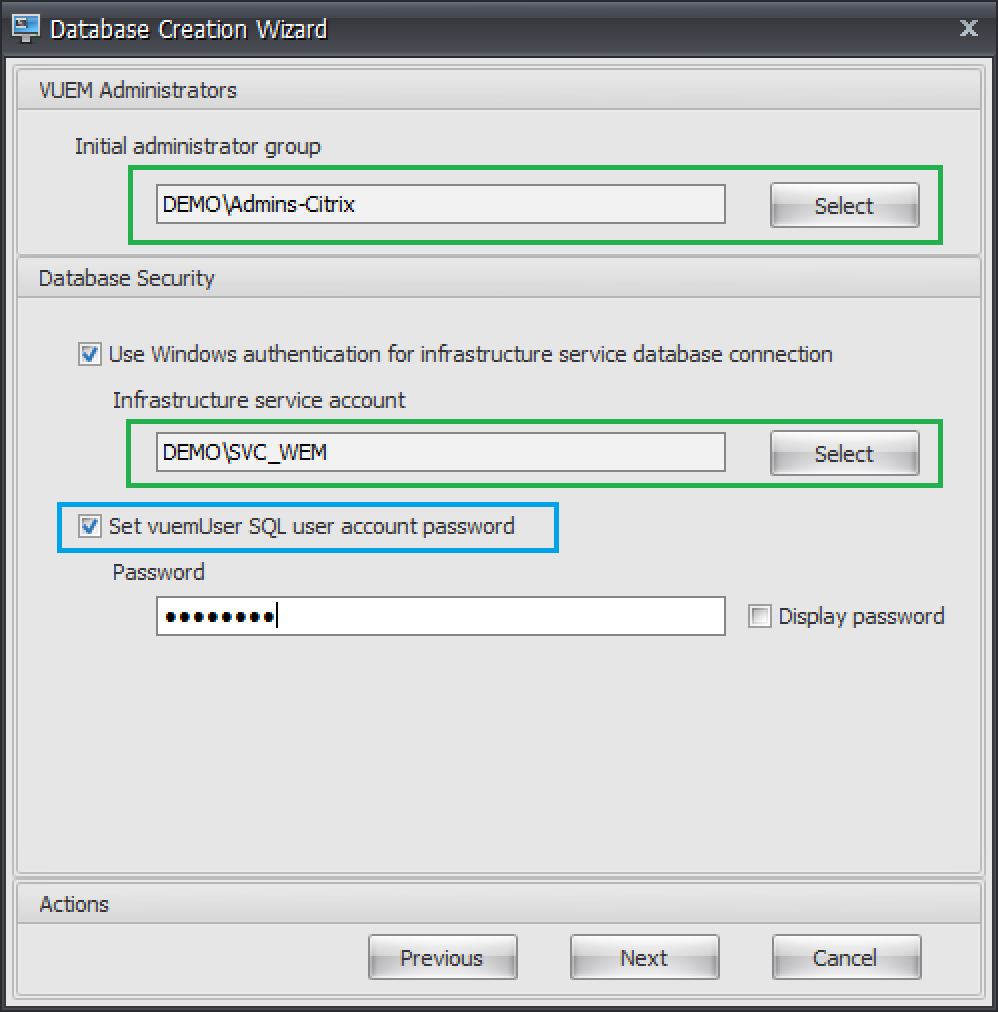Click the Database Creation Wizard title text
The width and height of the screenshot is (998, 1012).
point(188,29)
